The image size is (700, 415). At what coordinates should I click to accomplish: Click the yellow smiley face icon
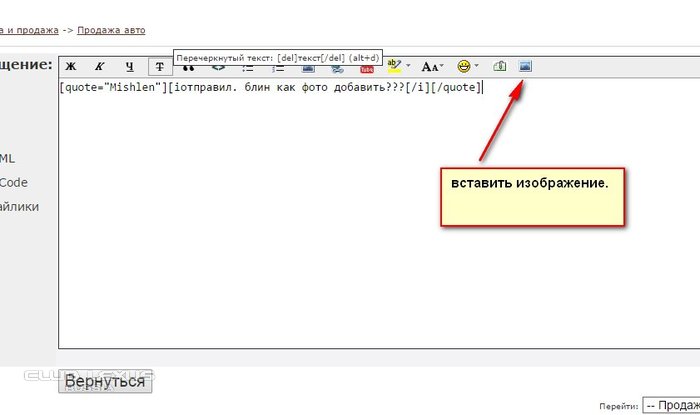pos(463,67)
